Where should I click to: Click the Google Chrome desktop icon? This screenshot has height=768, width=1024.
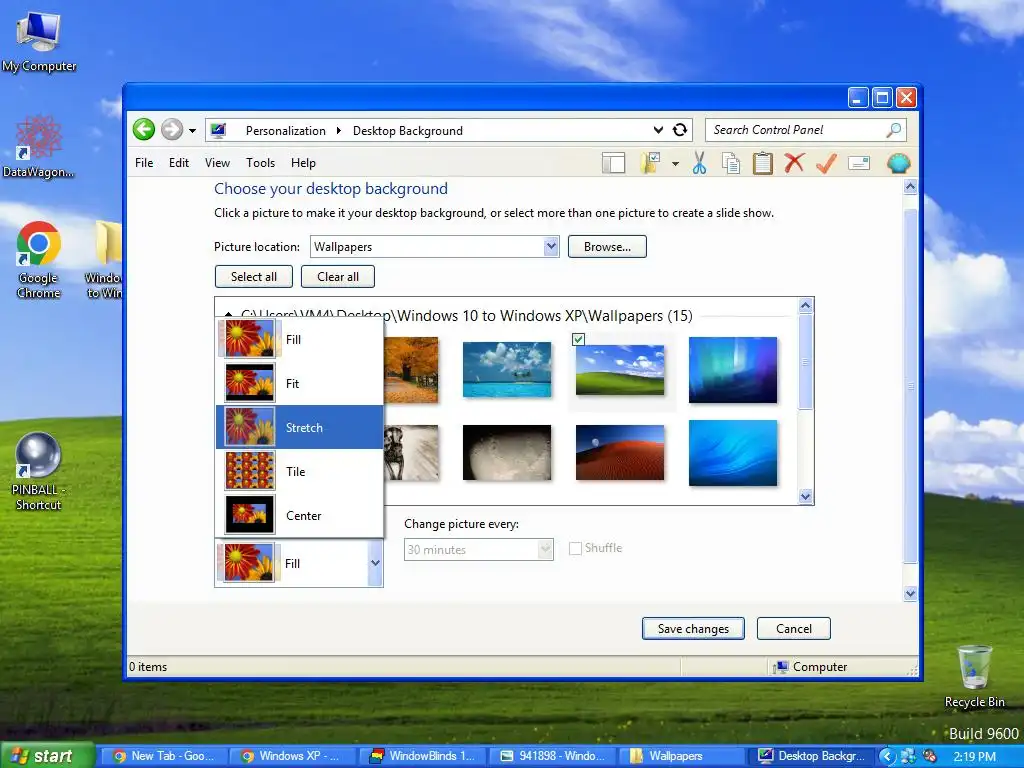click(39, 260)
